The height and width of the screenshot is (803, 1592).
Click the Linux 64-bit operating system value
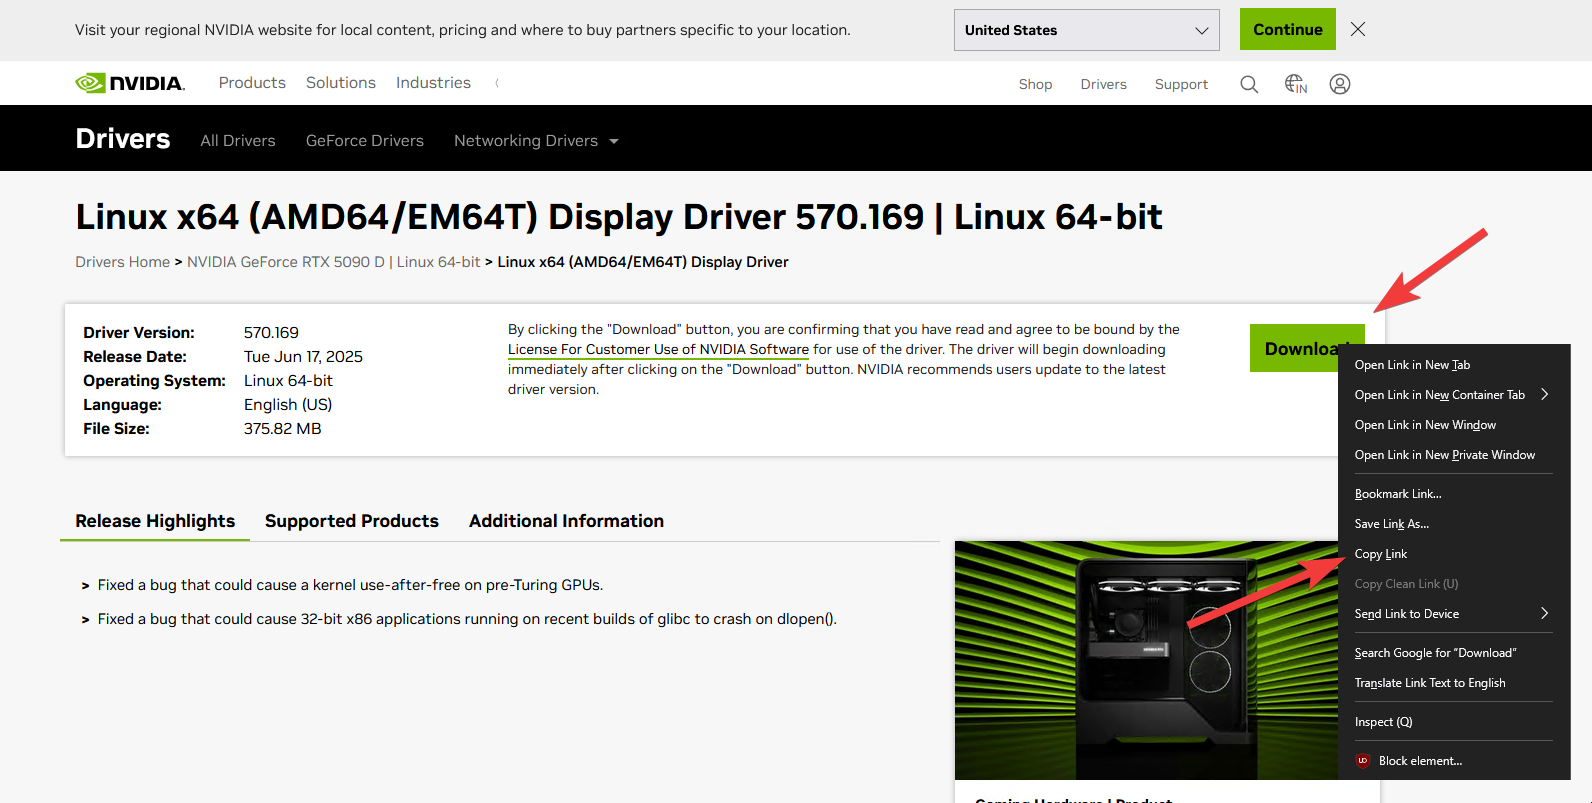tap(288, 381)
